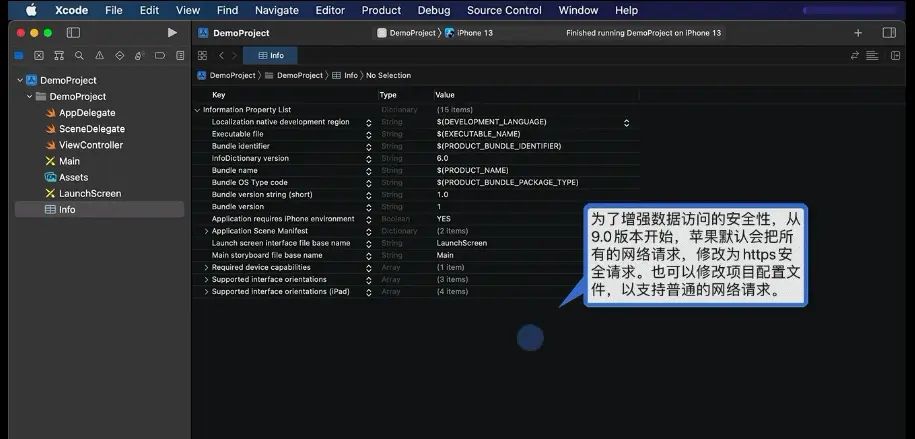Click the Key column header
Image resolution: width=915 pixels, height=439 pixels.
(219, 95)
